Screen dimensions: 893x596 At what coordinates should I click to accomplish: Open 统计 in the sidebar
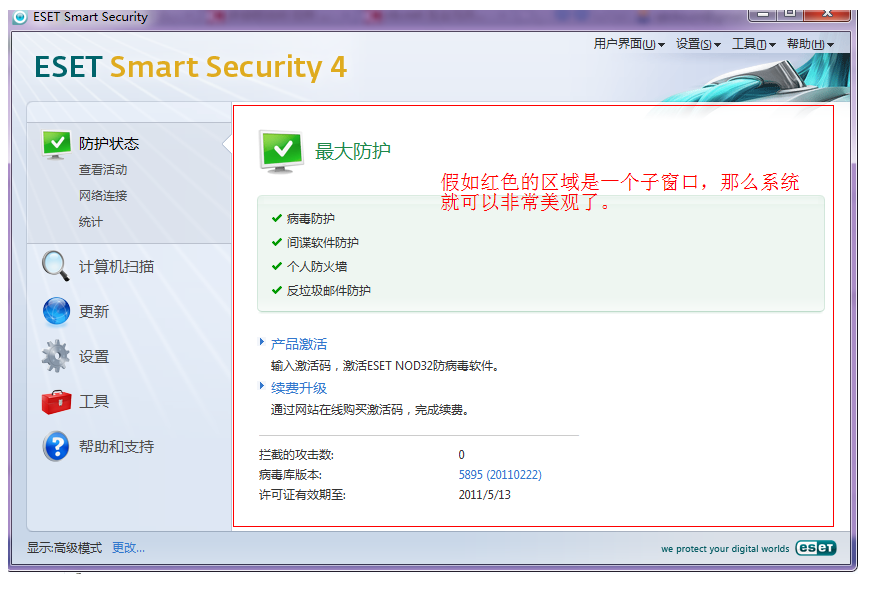91,222
